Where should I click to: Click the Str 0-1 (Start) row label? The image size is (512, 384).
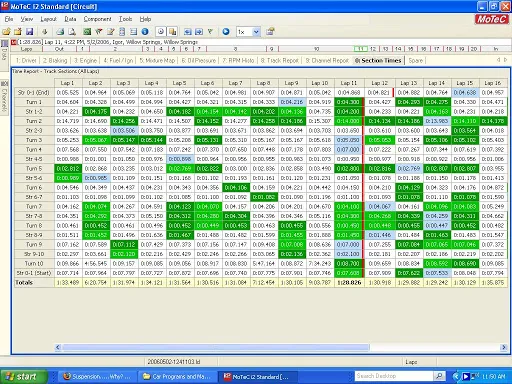click(34, 273)
